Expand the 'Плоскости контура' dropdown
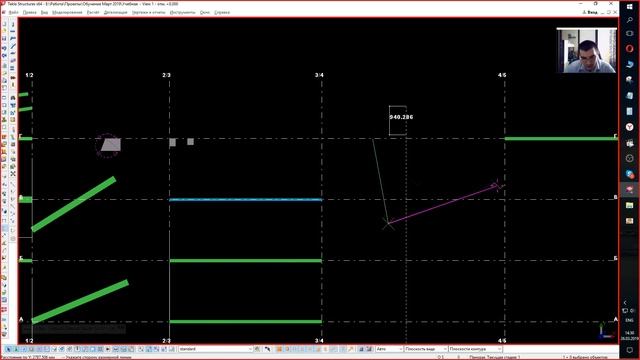This screenshot has height=360, width=640. [499, 349]
